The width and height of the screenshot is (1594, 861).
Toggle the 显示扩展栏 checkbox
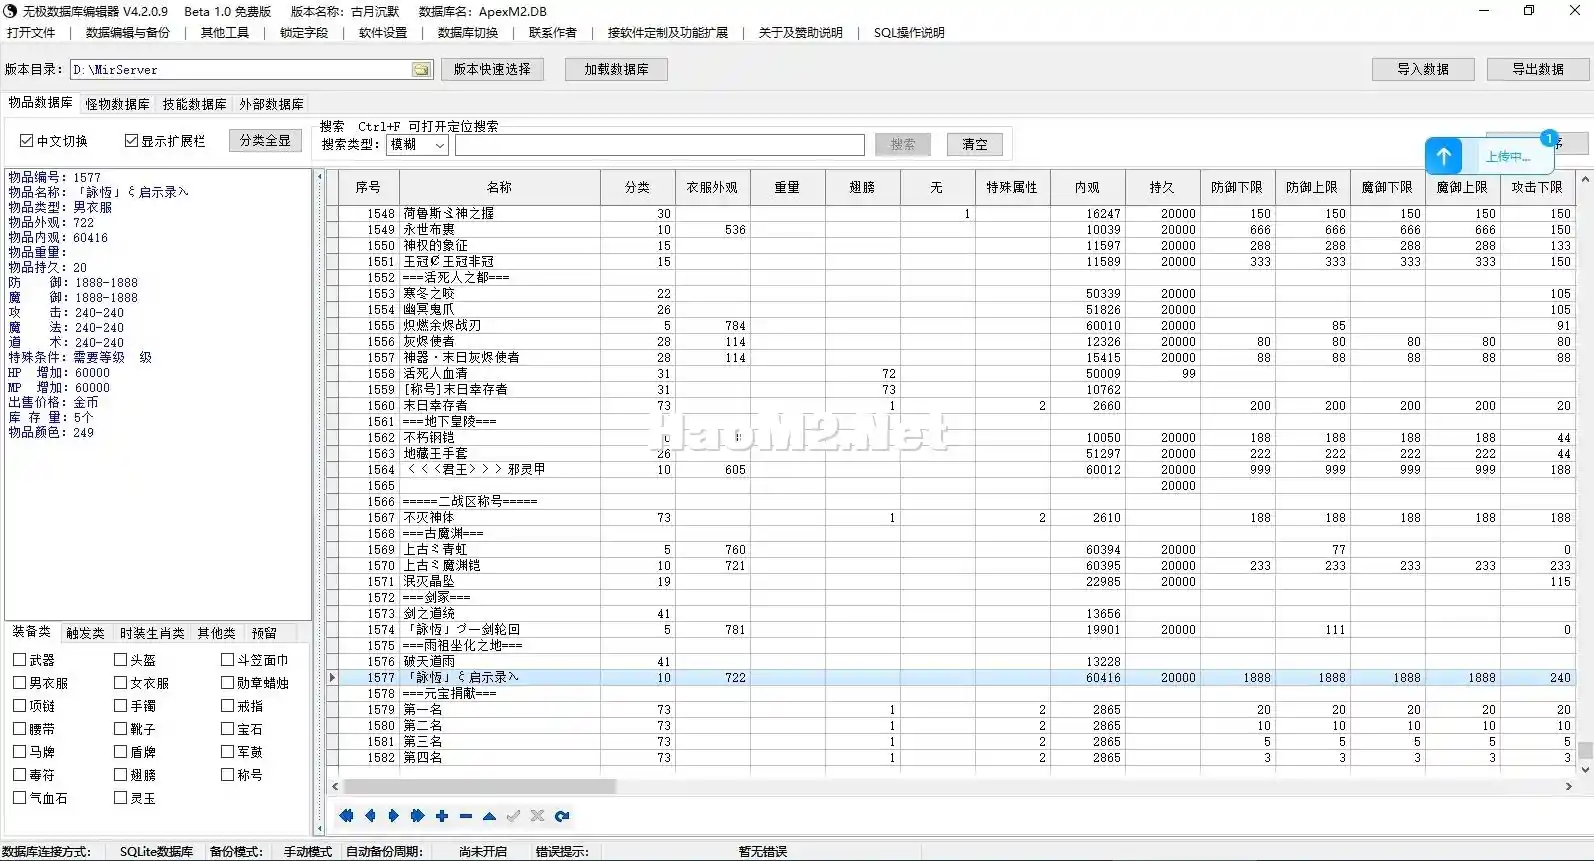pos(131,141)
